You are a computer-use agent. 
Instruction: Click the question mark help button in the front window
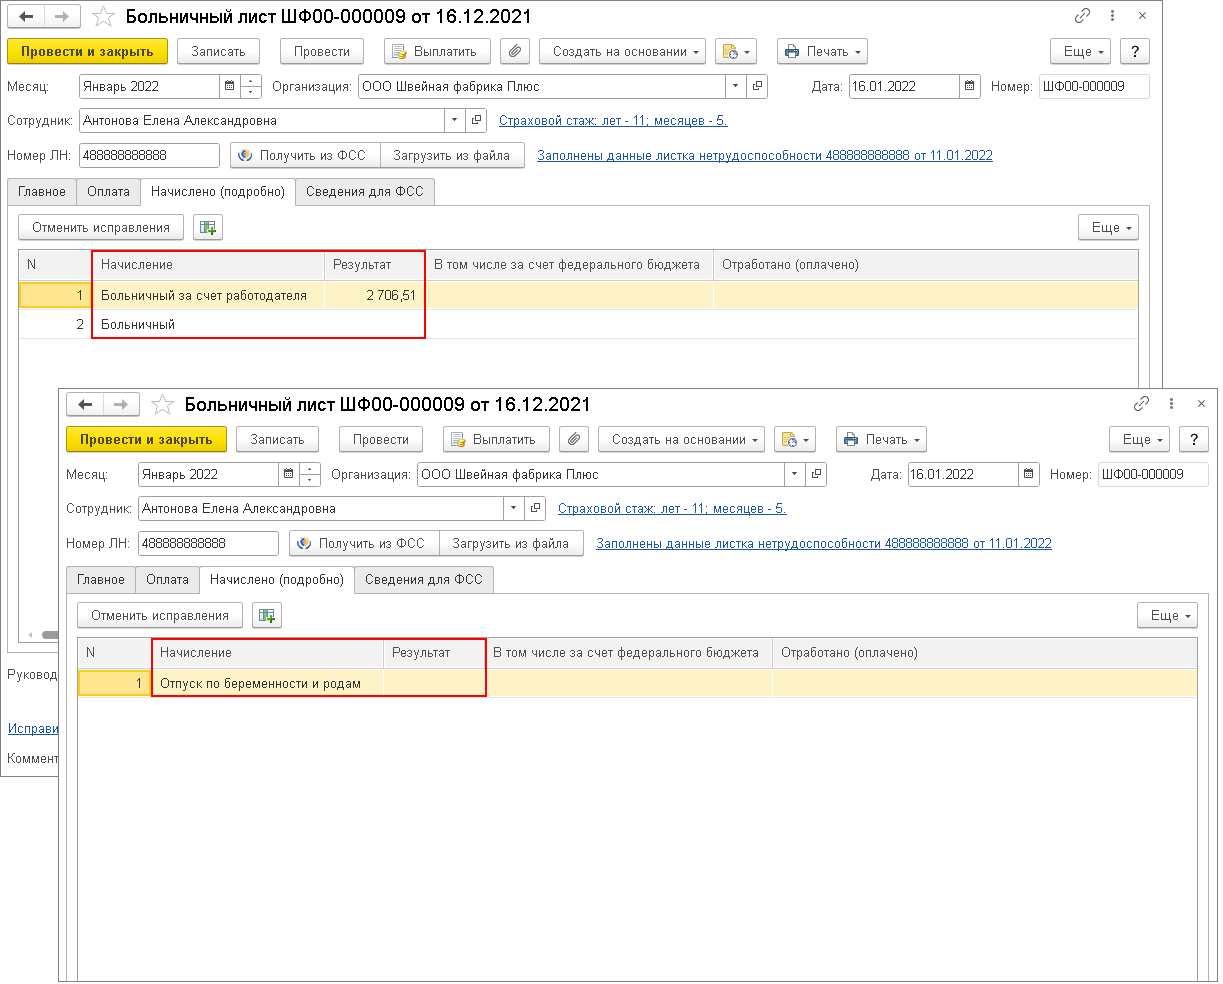(x=1193, y=440)
